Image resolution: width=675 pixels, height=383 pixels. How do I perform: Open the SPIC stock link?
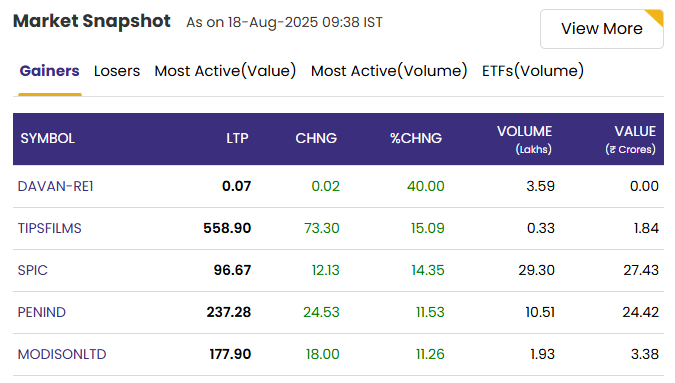coord(33,270)
